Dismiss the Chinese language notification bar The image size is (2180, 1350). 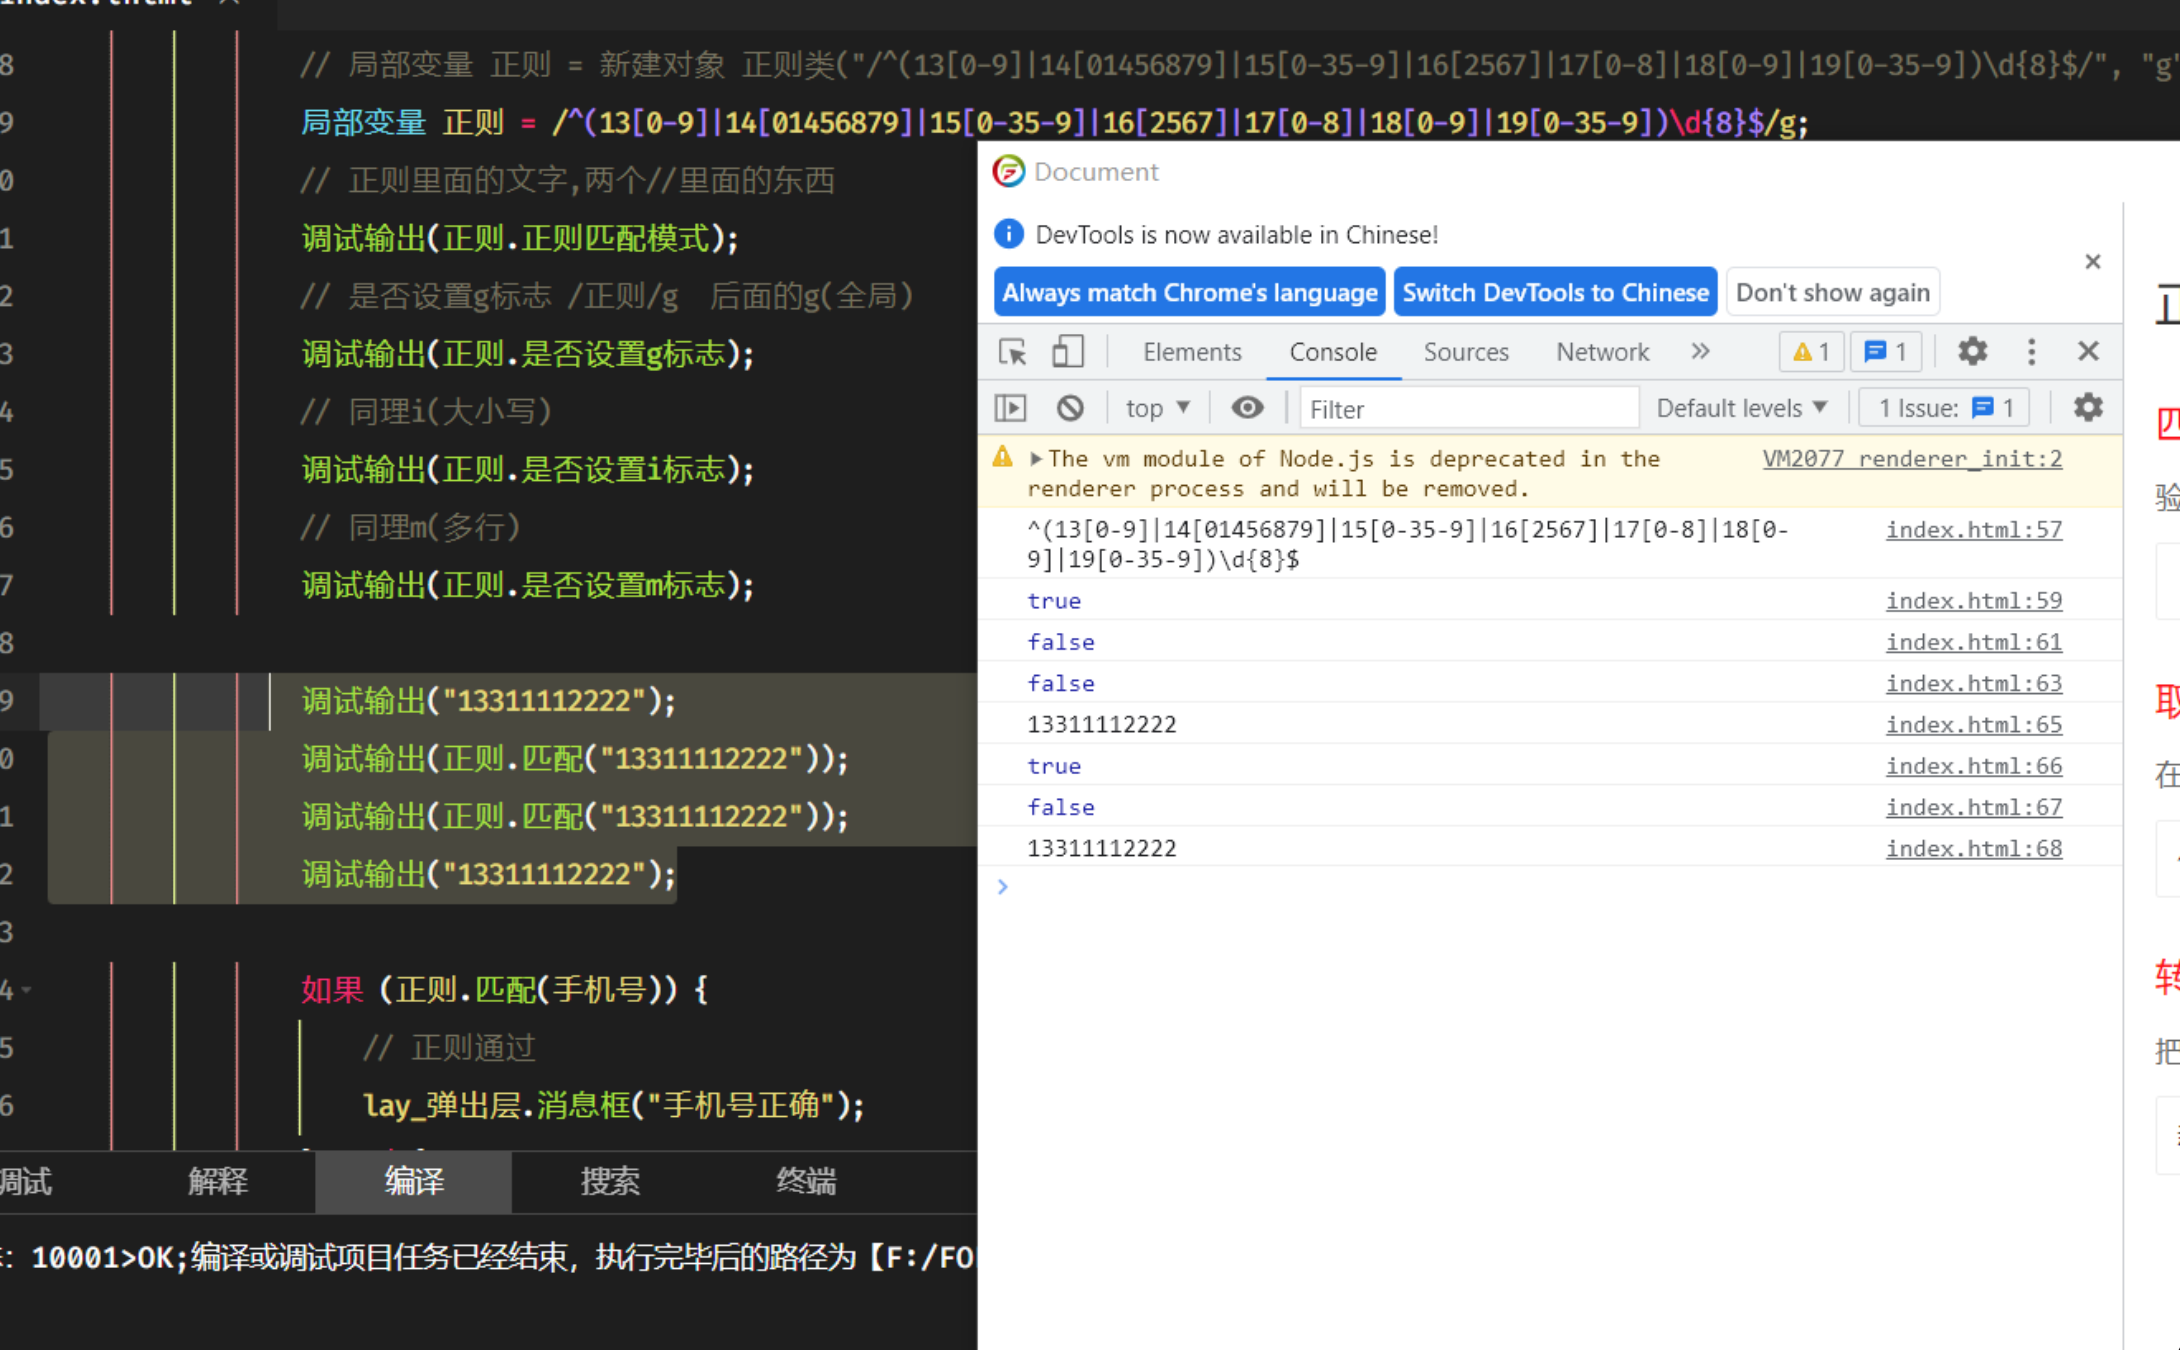[2093, 262]
